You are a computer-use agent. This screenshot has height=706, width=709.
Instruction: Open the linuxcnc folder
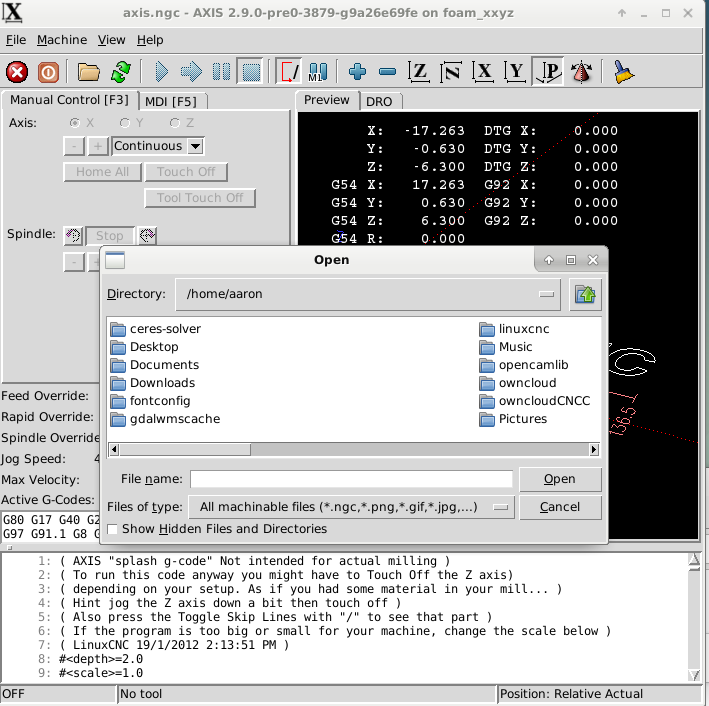524,329
